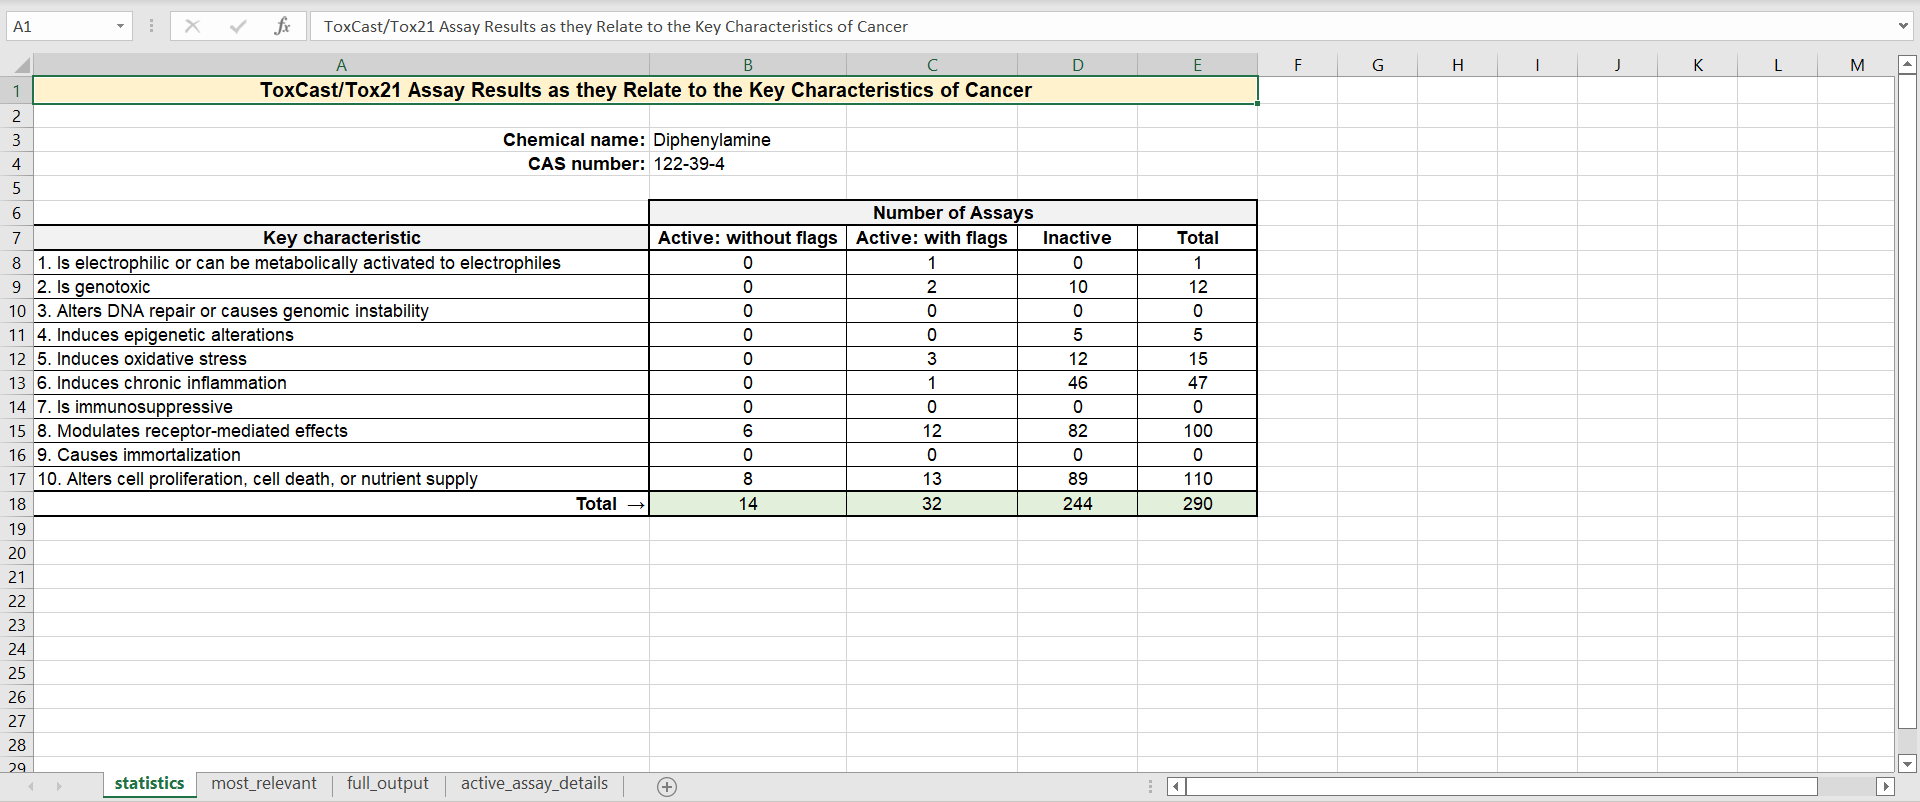Click the '4. Induces epigenetic alterations' cell
The image size is (1920, 802).
(341, 335)
